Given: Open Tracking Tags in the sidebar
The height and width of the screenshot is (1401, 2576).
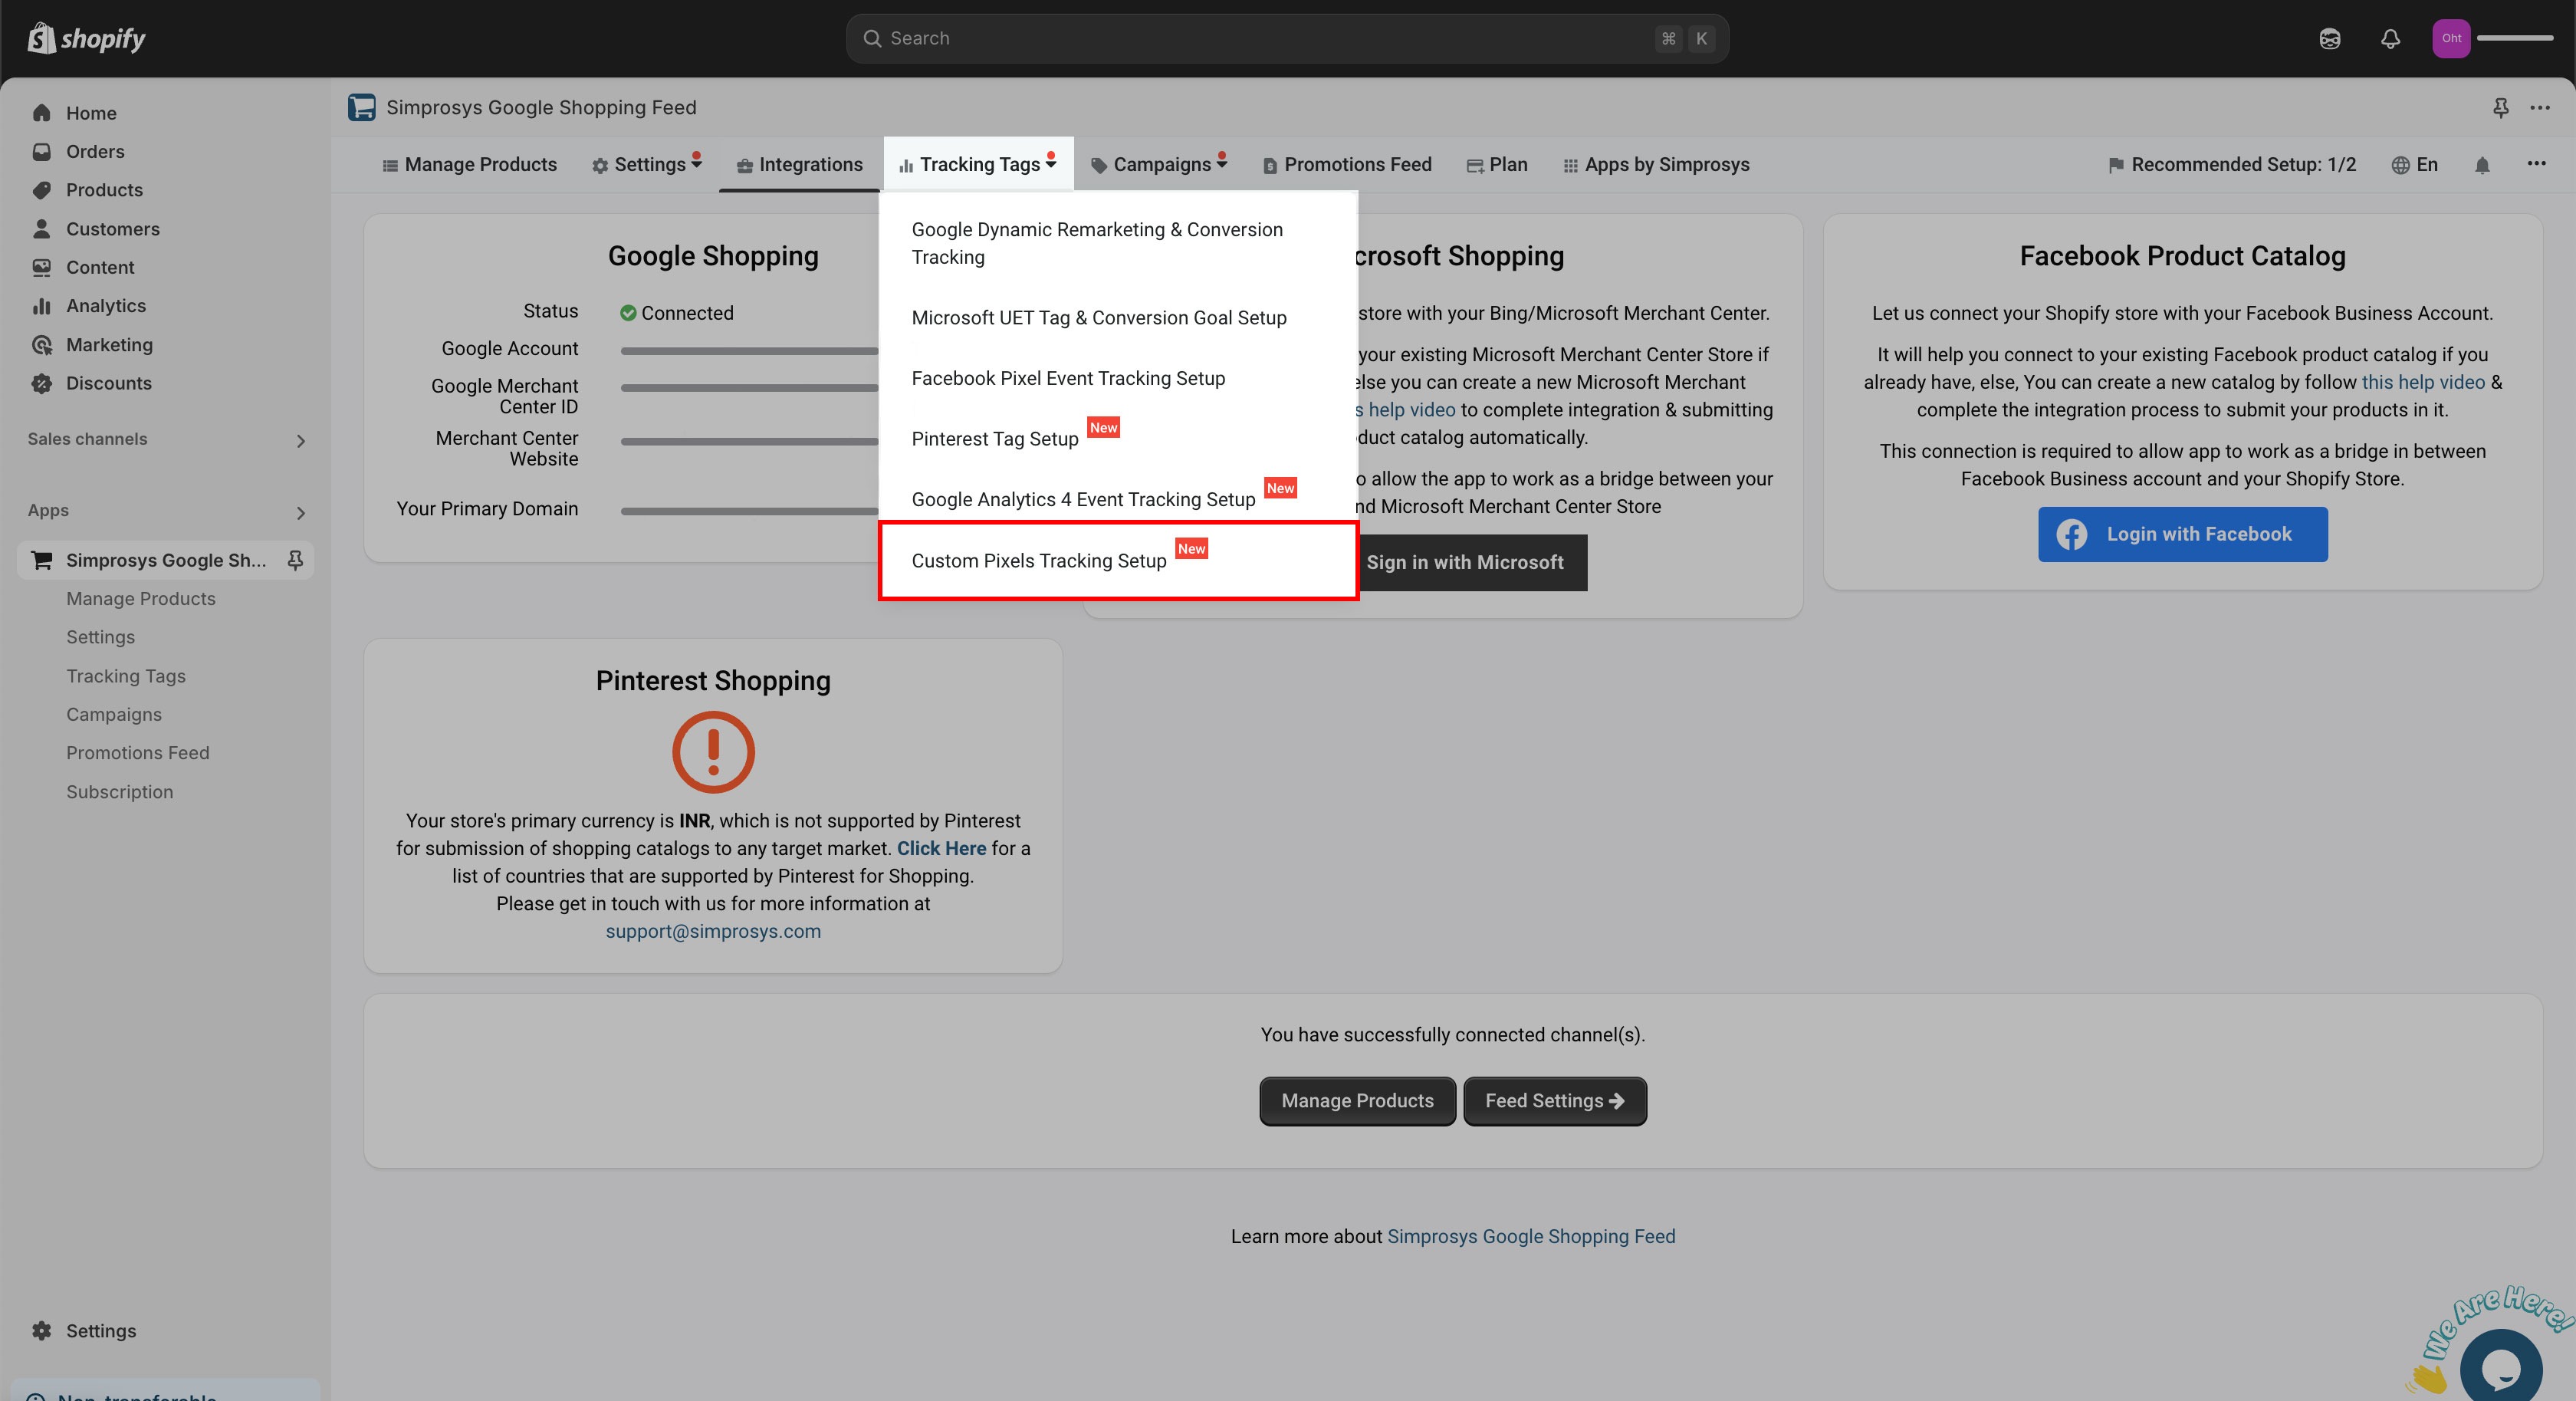Looking at the screenshot, I should coord(126,676).
